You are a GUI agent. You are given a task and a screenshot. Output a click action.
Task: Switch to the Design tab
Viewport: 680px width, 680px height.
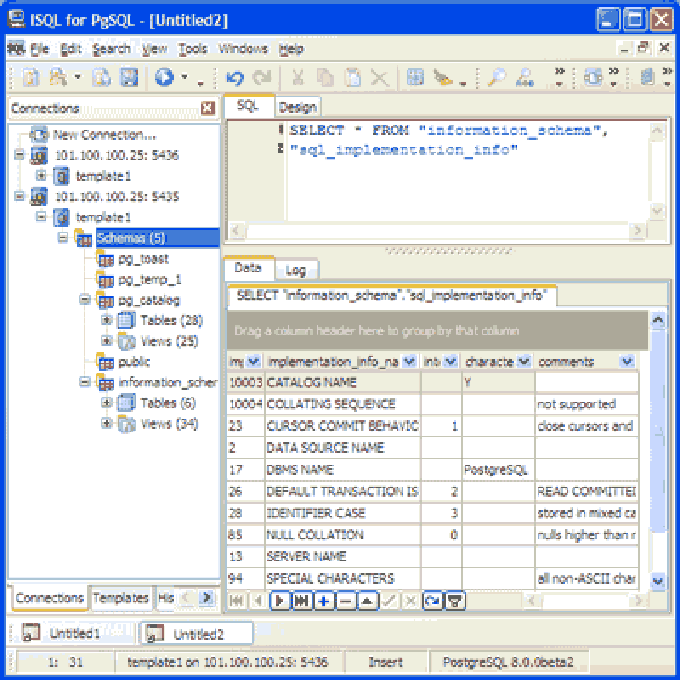[298, 107]
